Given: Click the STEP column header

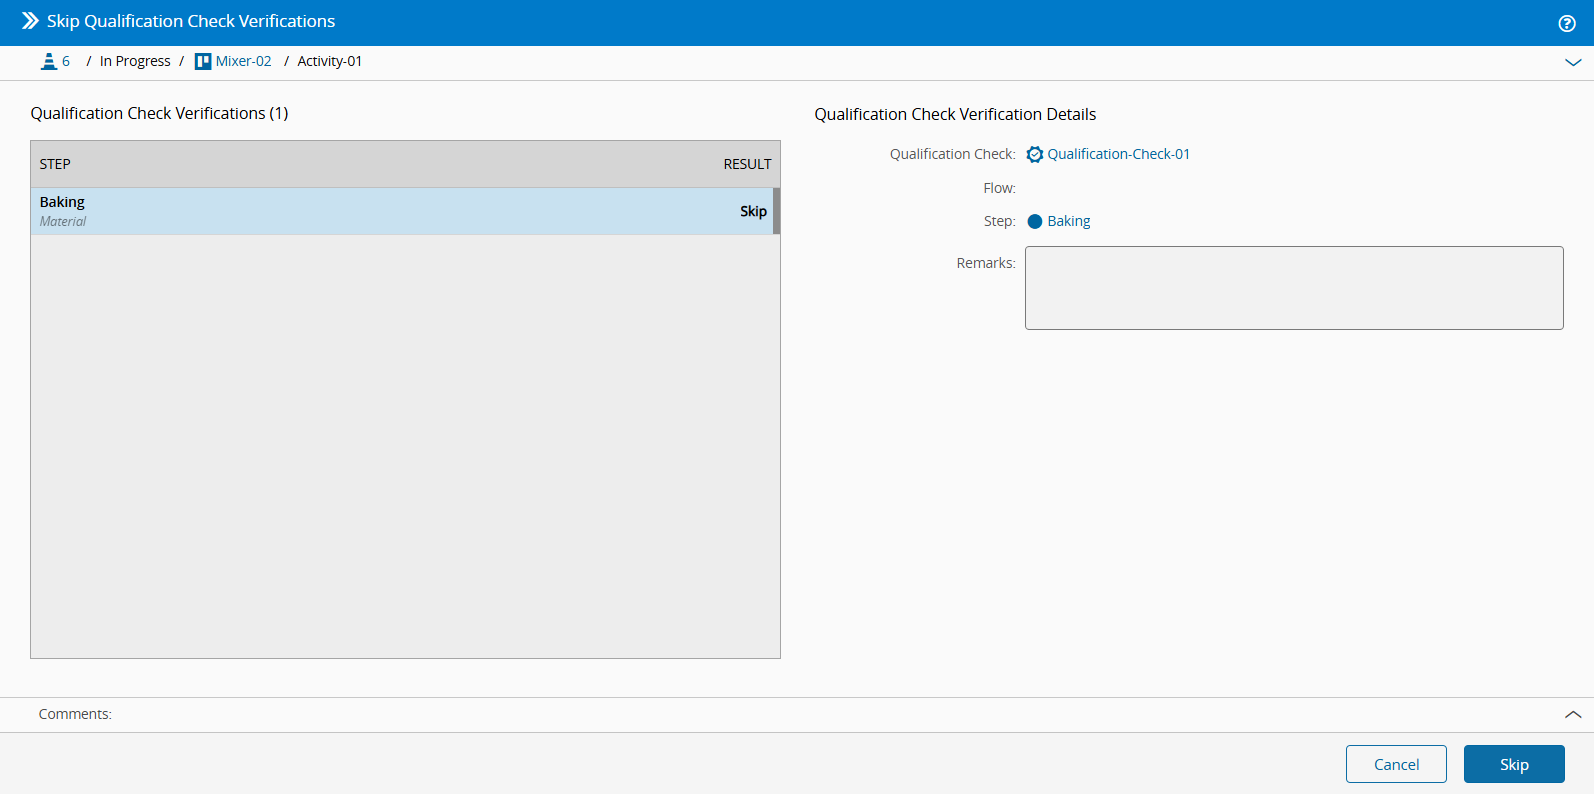Looking at the screenshot, I should [x=55, y=164].
